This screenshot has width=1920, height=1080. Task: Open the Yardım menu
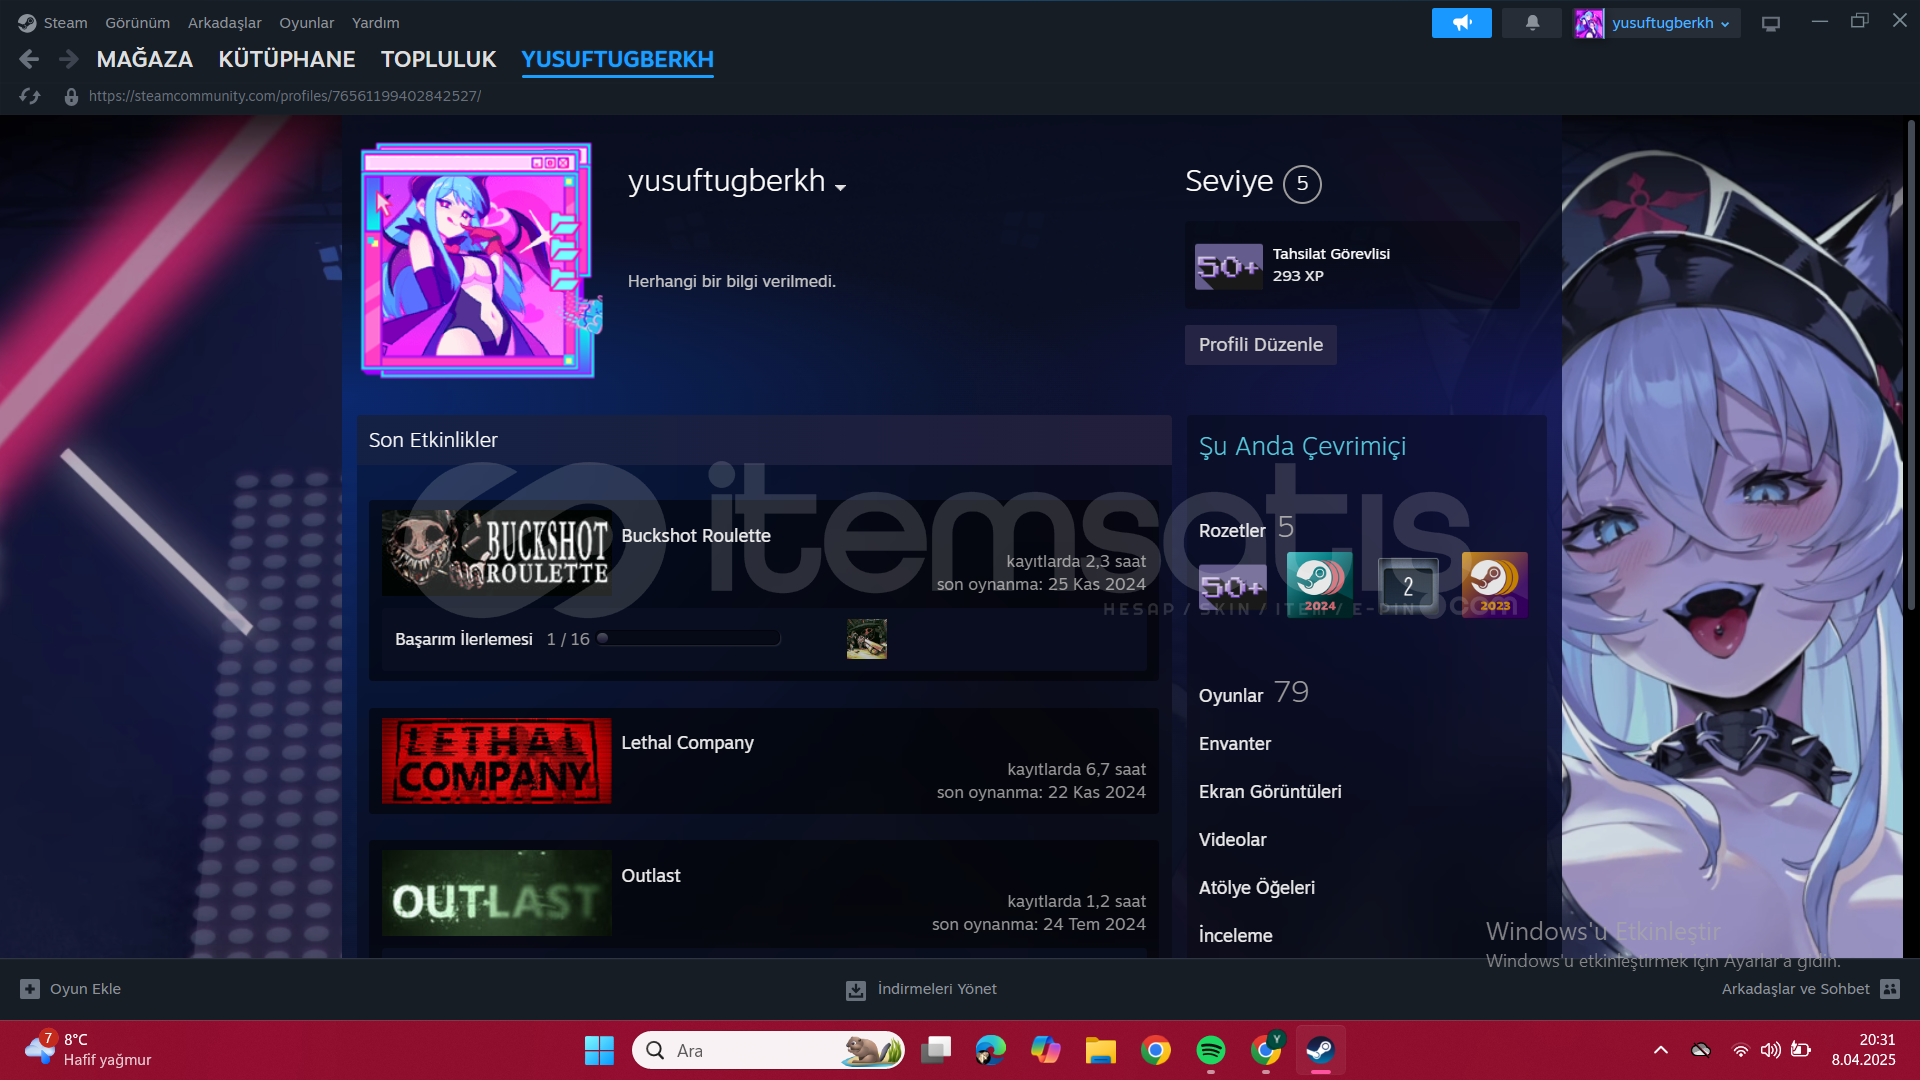pyautogui.click(x=375, y=22)
